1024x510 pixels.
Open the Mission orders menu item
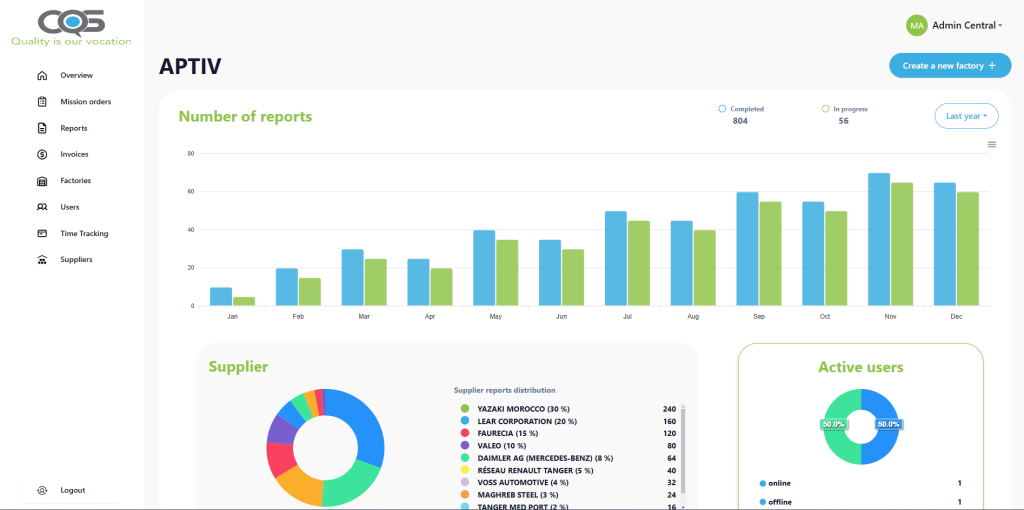click(85, 102)
